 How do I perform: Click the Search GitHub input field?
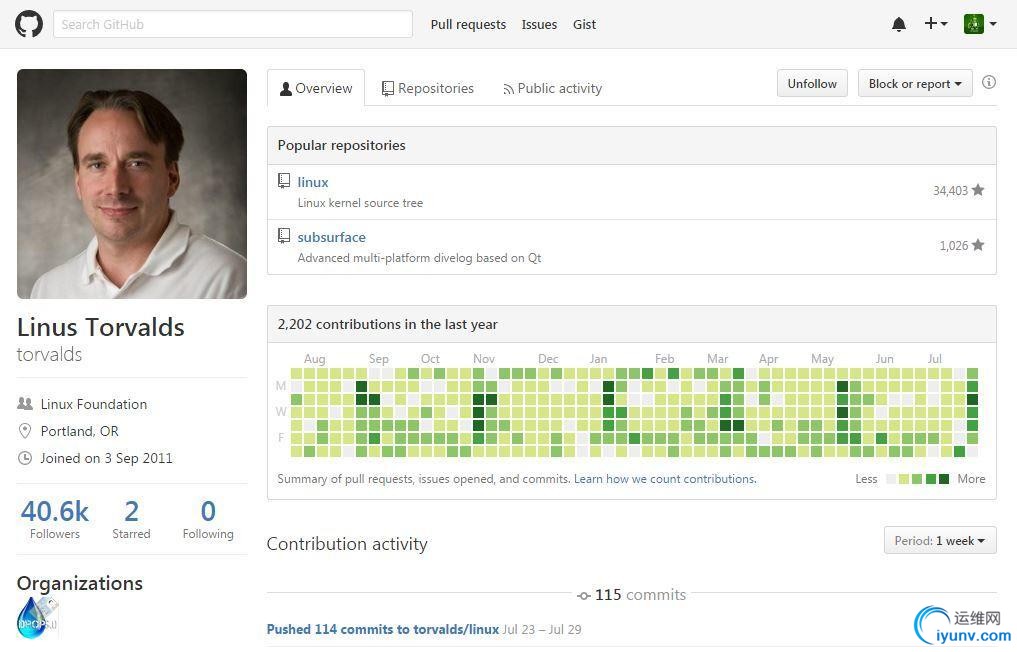(x=233, y=24)
